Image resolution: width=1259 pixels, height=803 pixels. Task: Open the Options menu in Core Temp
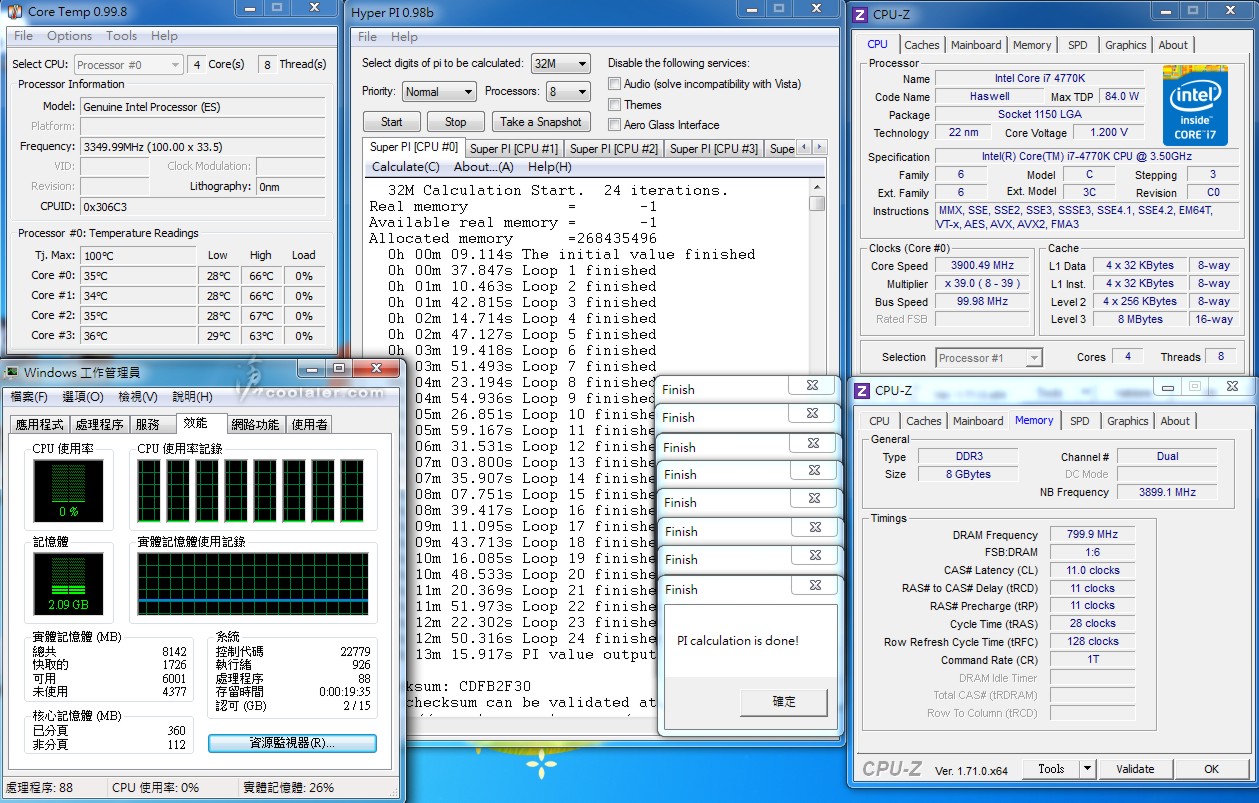pos(69,36)
